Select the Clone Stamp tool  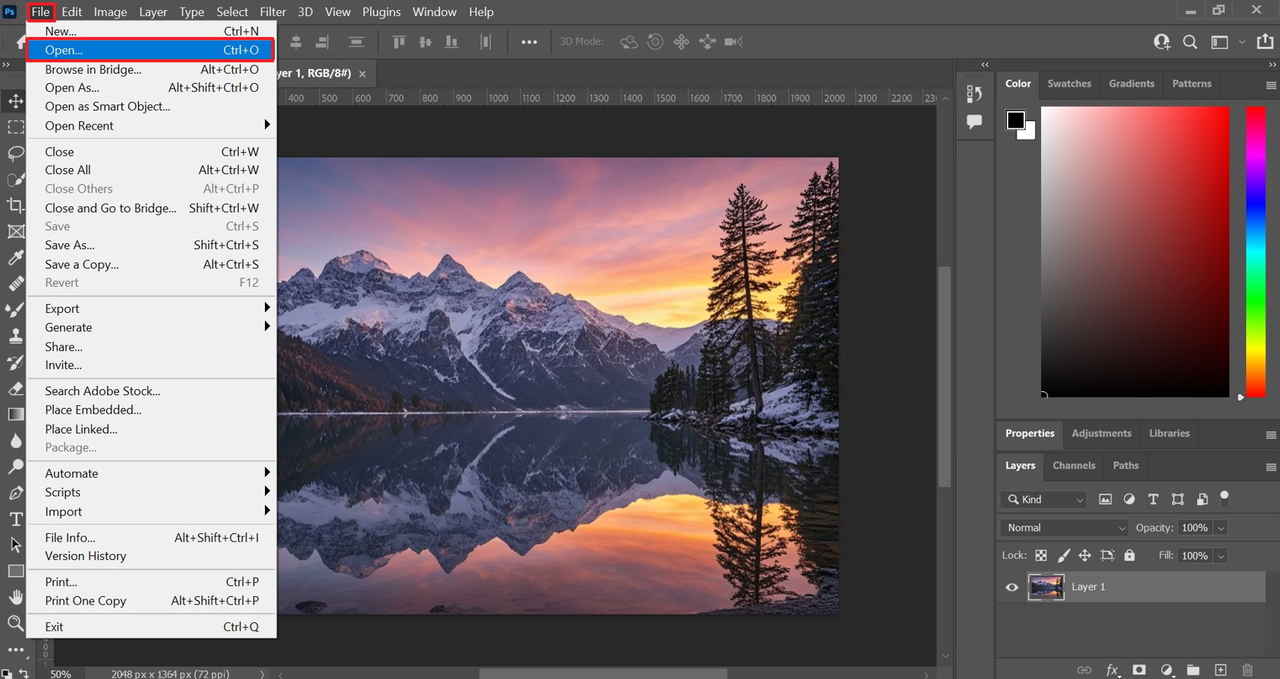click(x=15, y=336)
